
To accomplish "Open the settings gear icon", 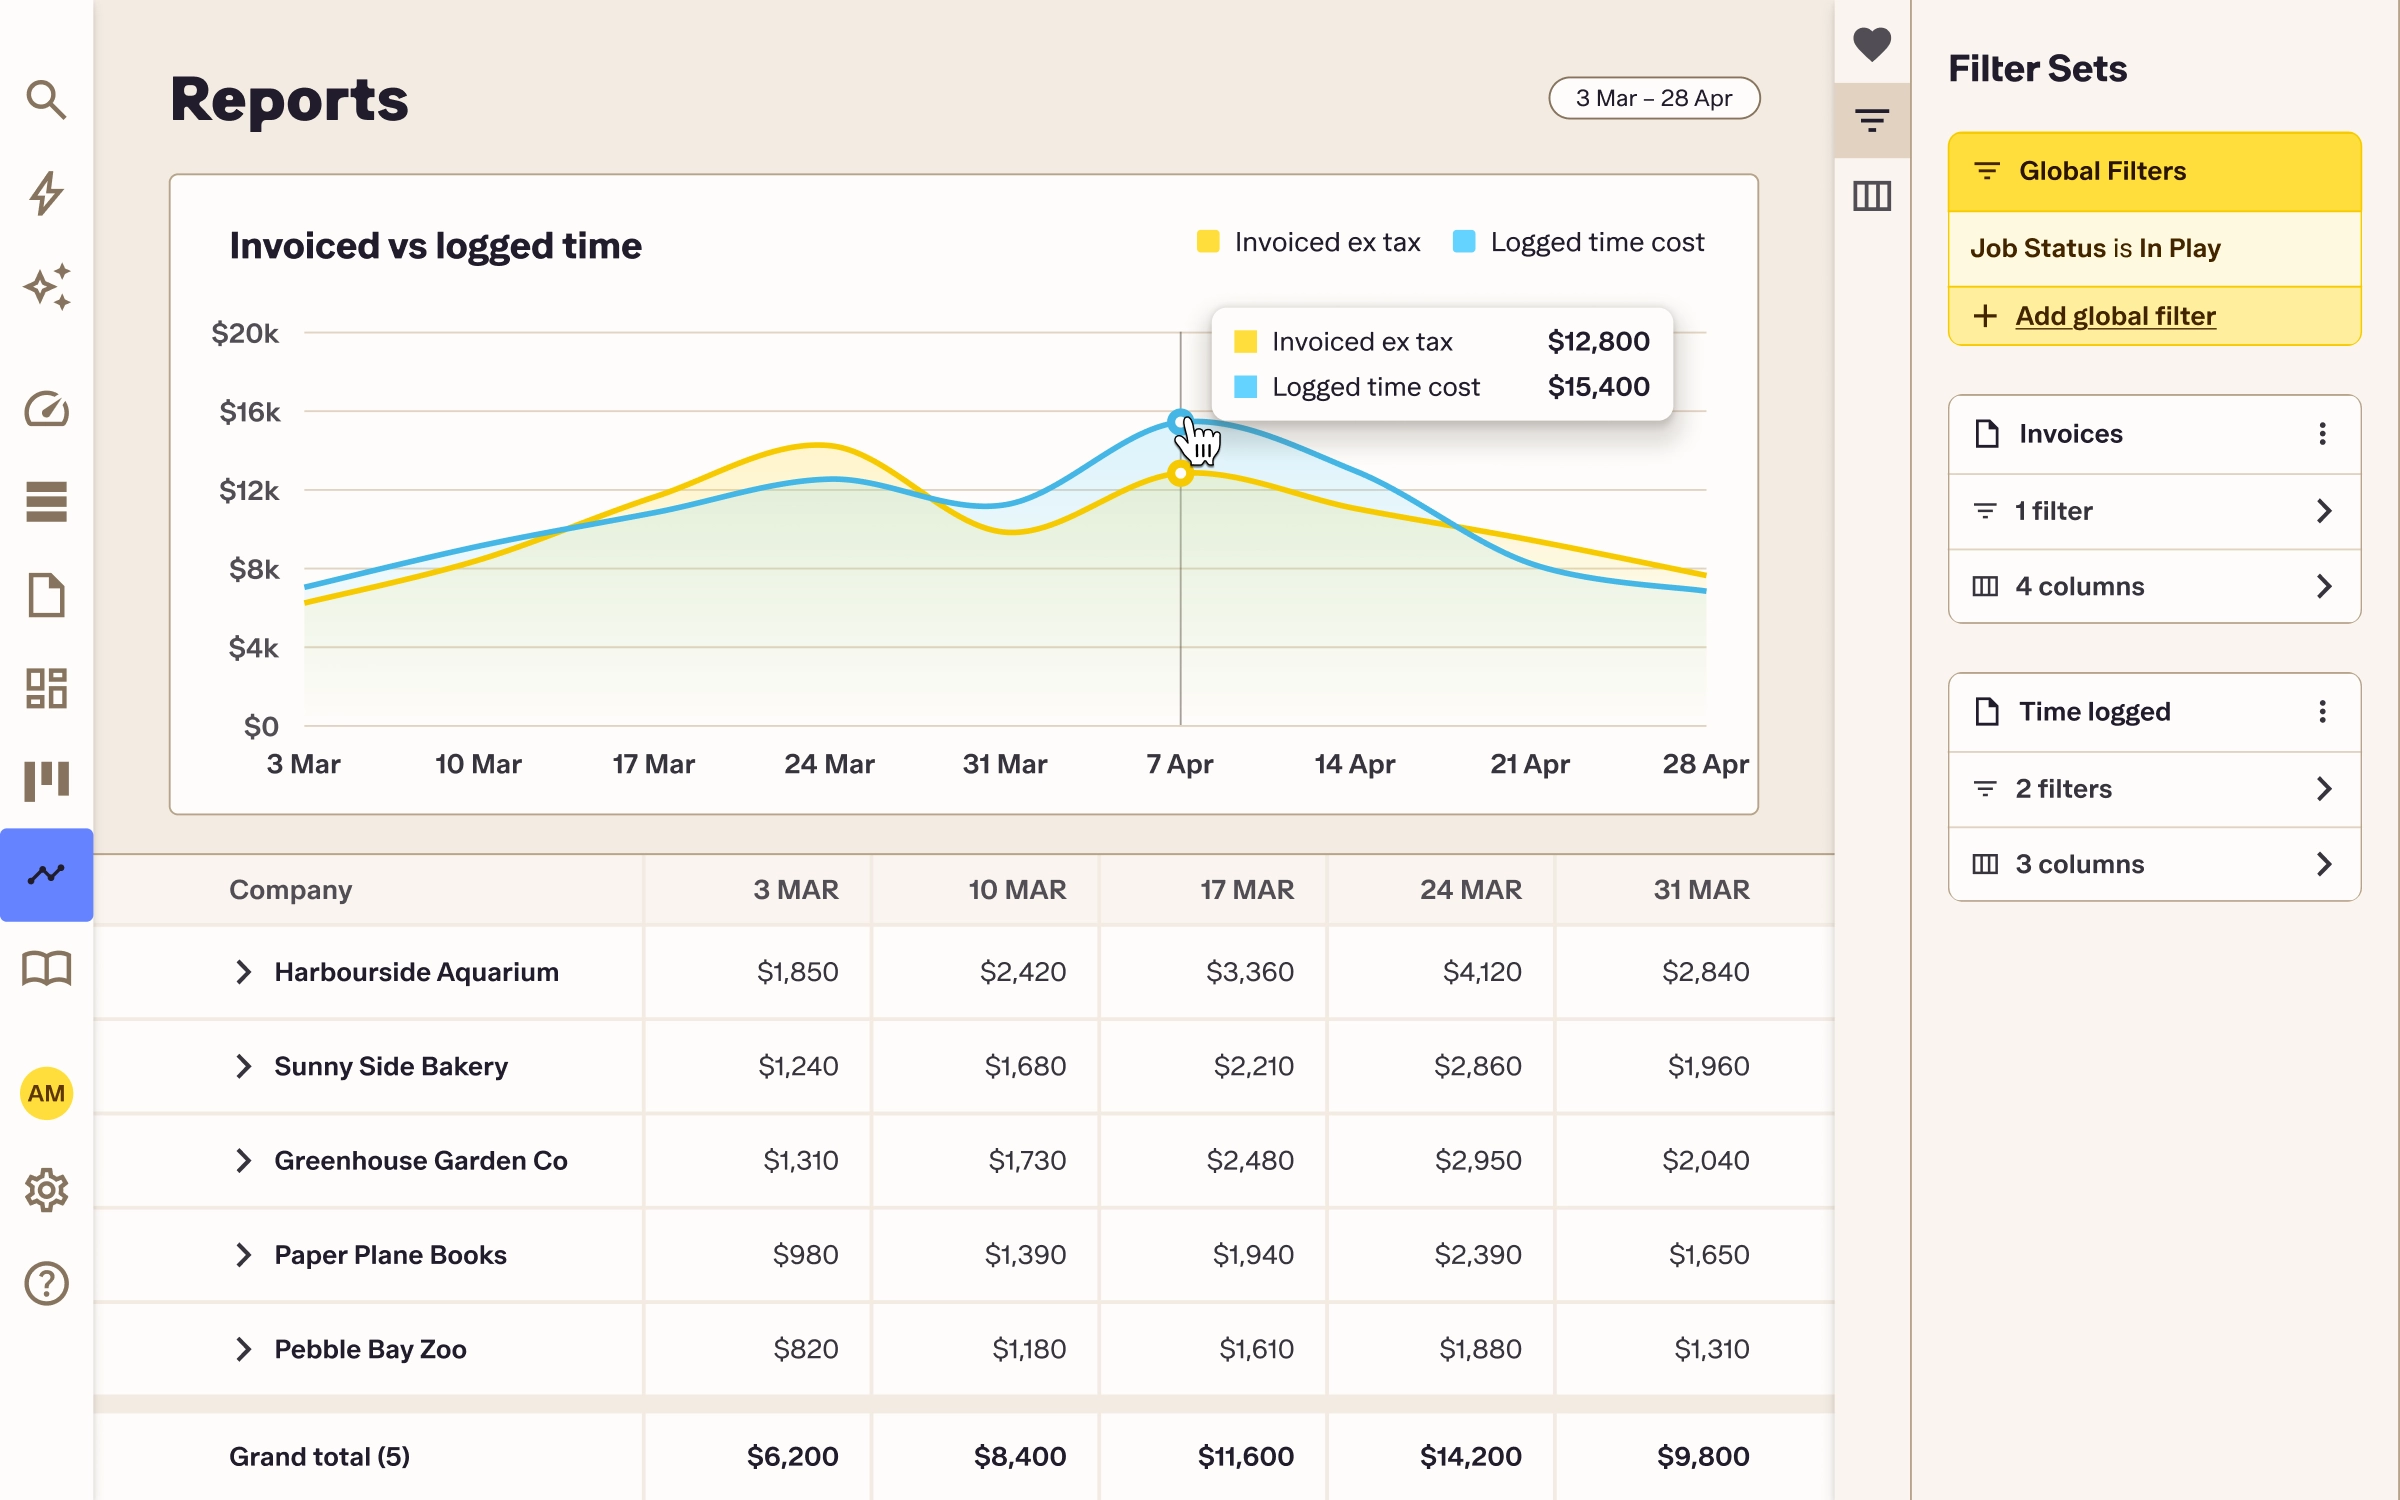I will click(x=46, y=1190).
